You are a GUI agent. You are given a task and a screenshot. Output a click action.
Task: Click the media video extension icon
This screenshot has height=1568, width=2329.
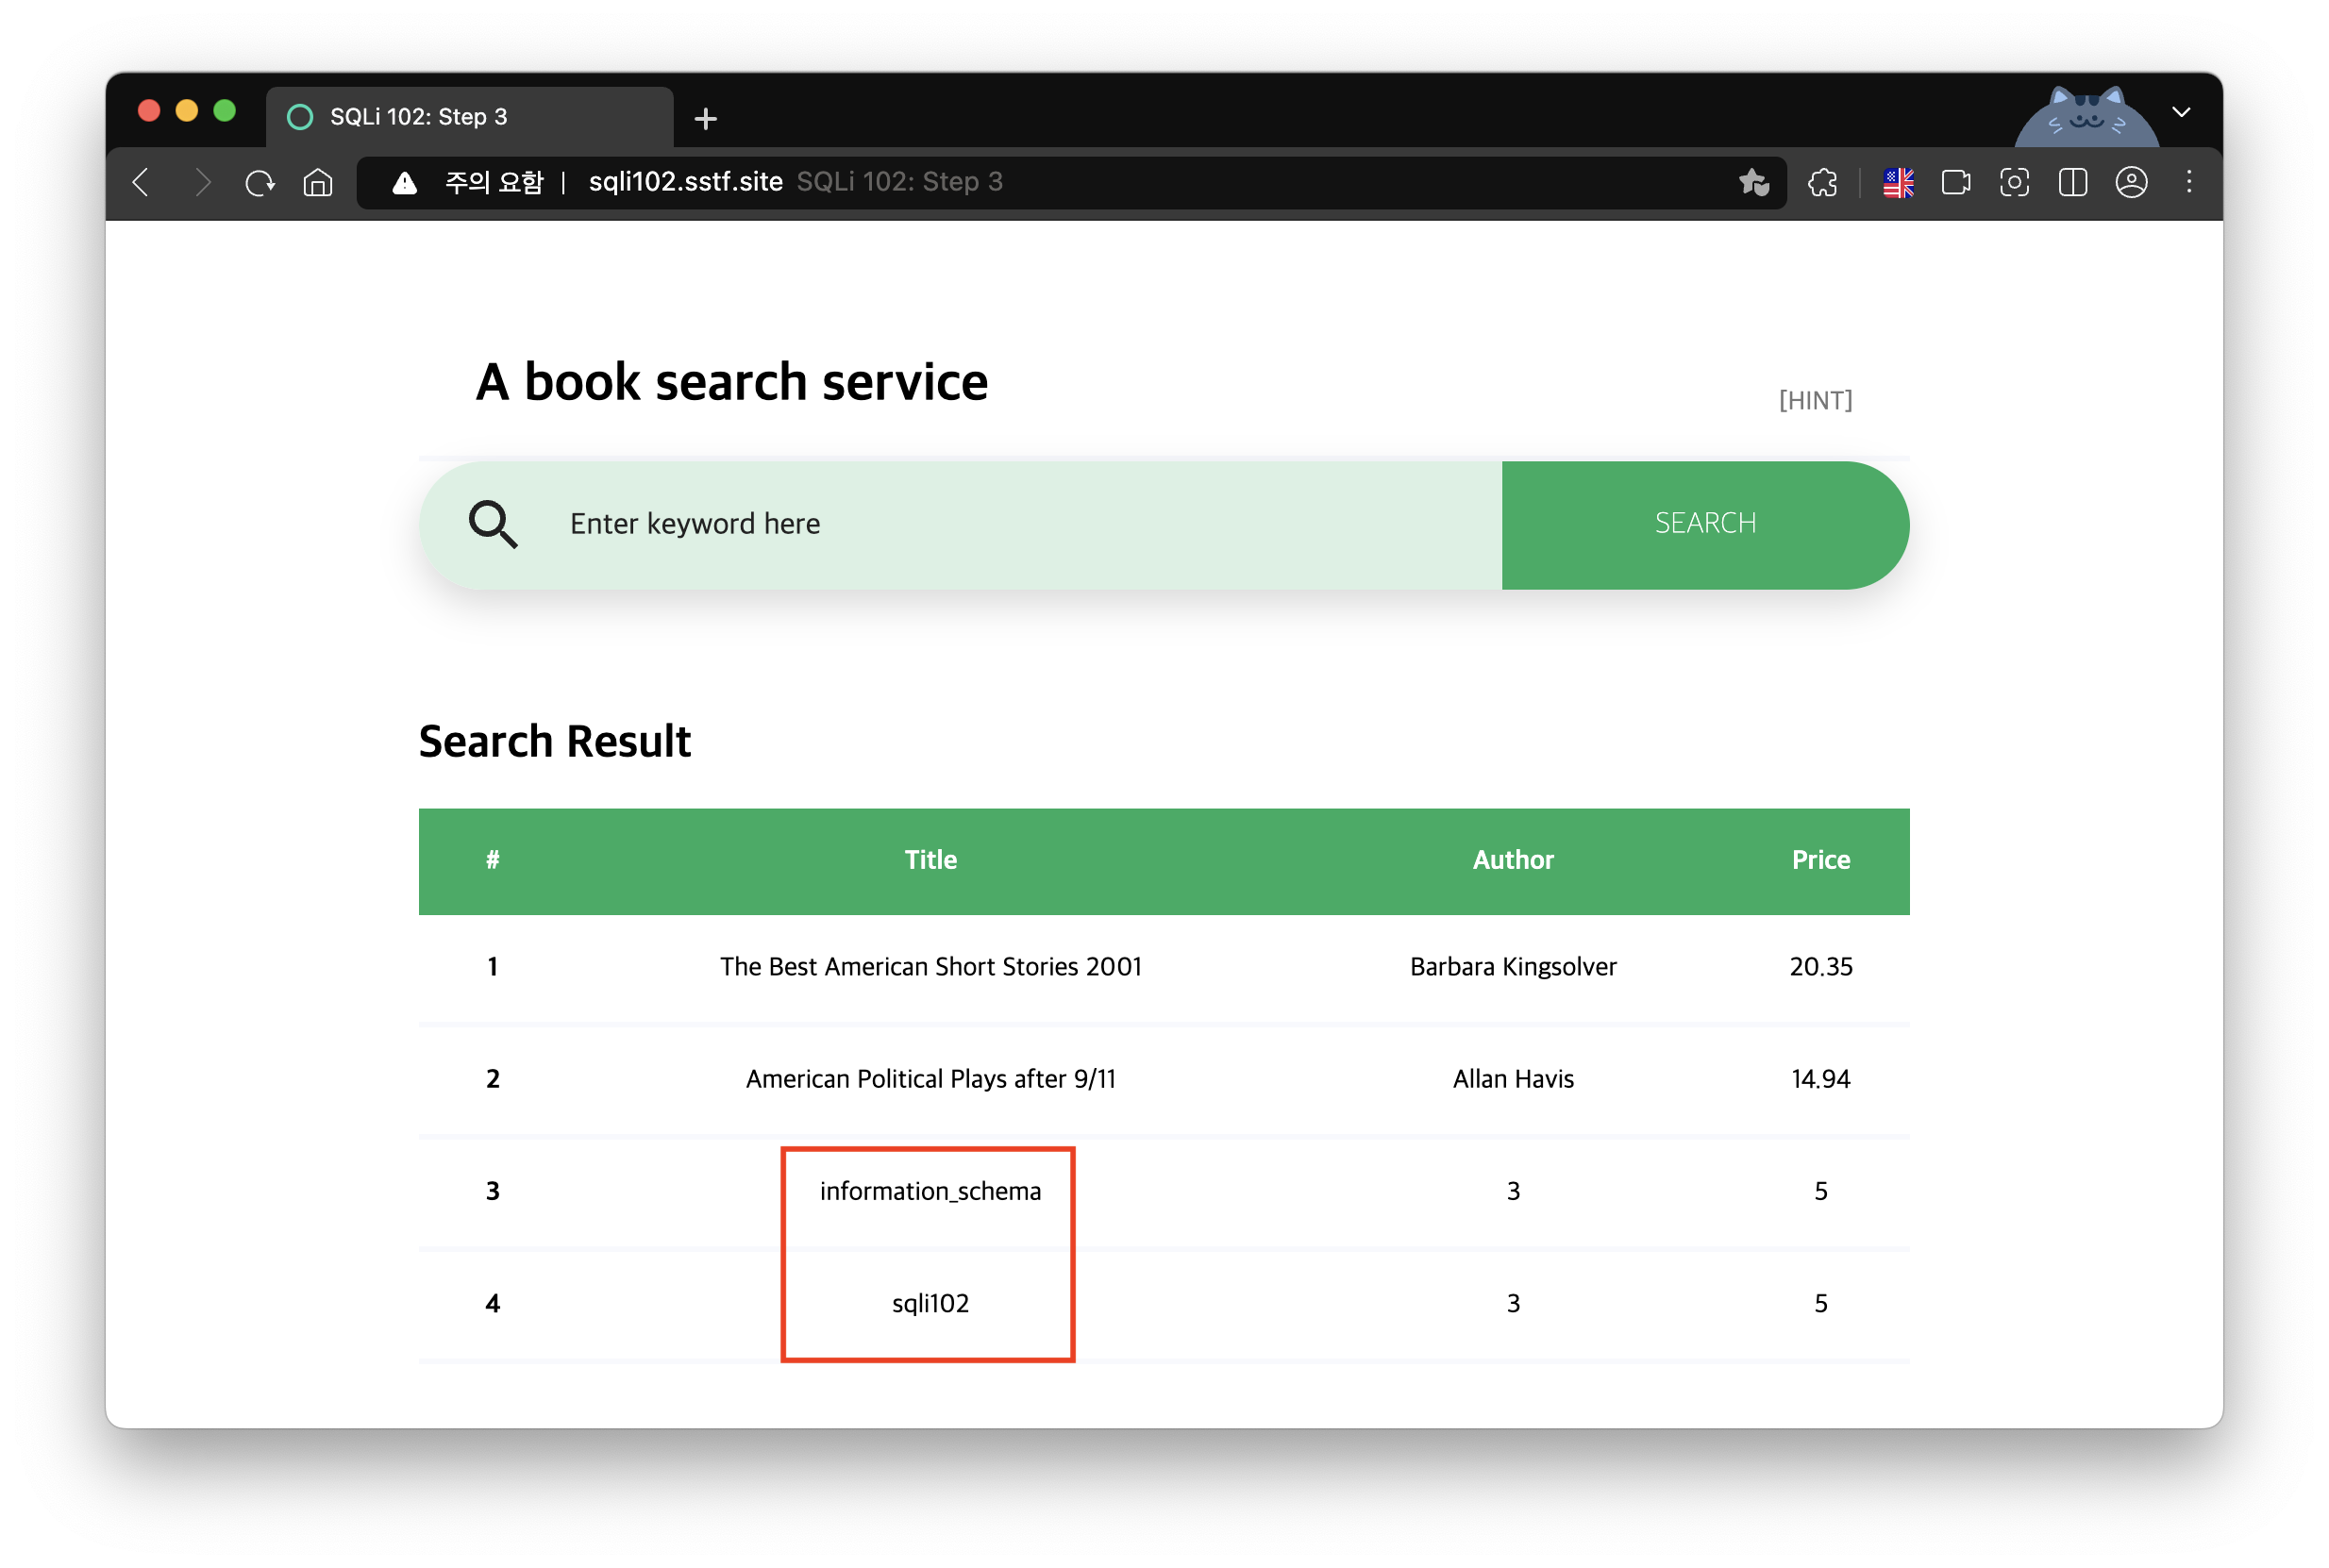pos(1955,182)
